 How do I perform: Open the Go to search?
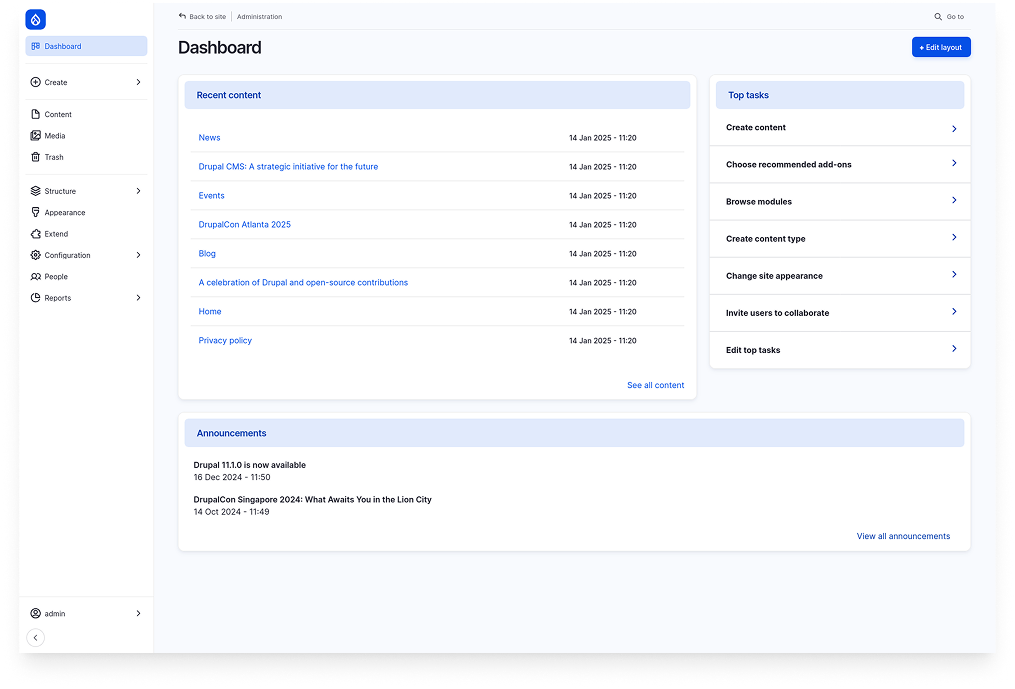[x=948, y=16]
